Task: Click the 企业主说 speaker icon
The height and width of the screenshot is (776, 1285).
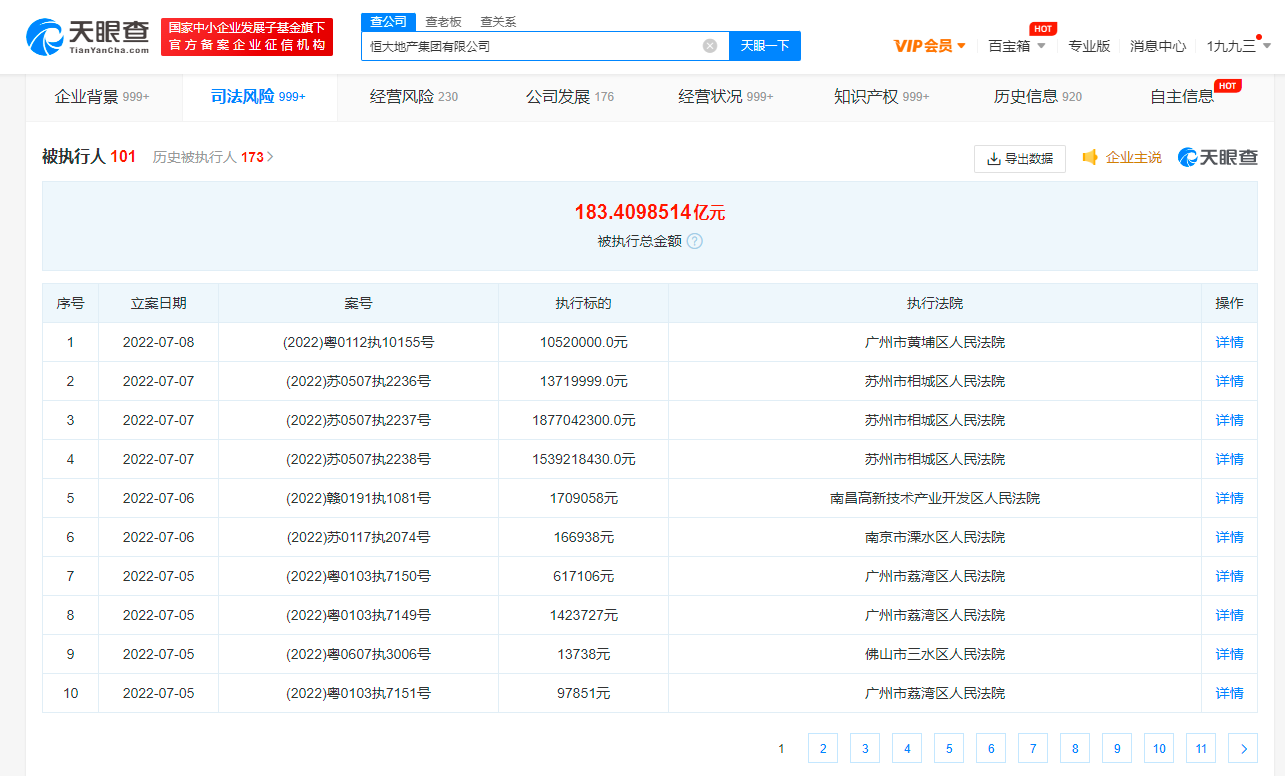Action: pos(1090,158)
